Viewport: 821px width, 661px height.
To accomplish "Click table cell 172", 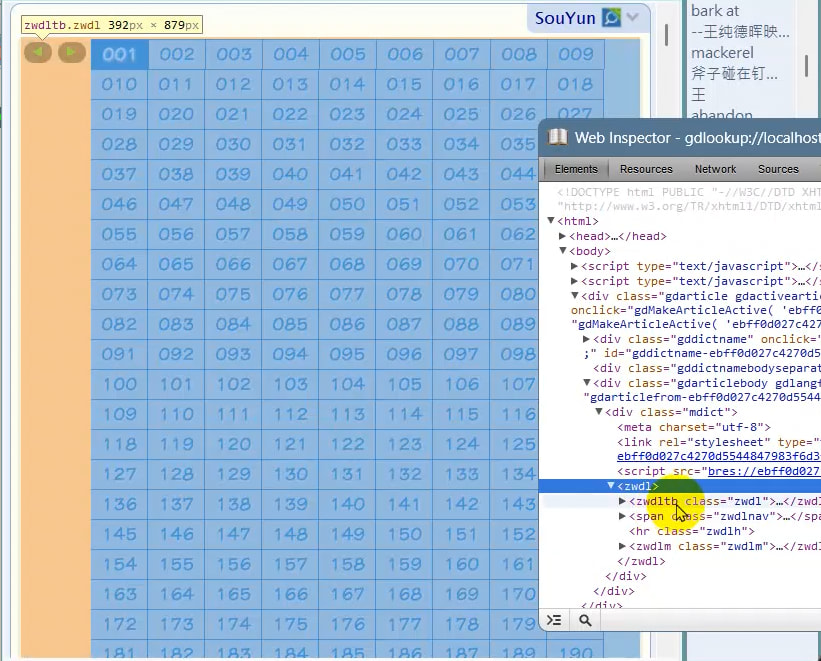I will pos(119,624).
